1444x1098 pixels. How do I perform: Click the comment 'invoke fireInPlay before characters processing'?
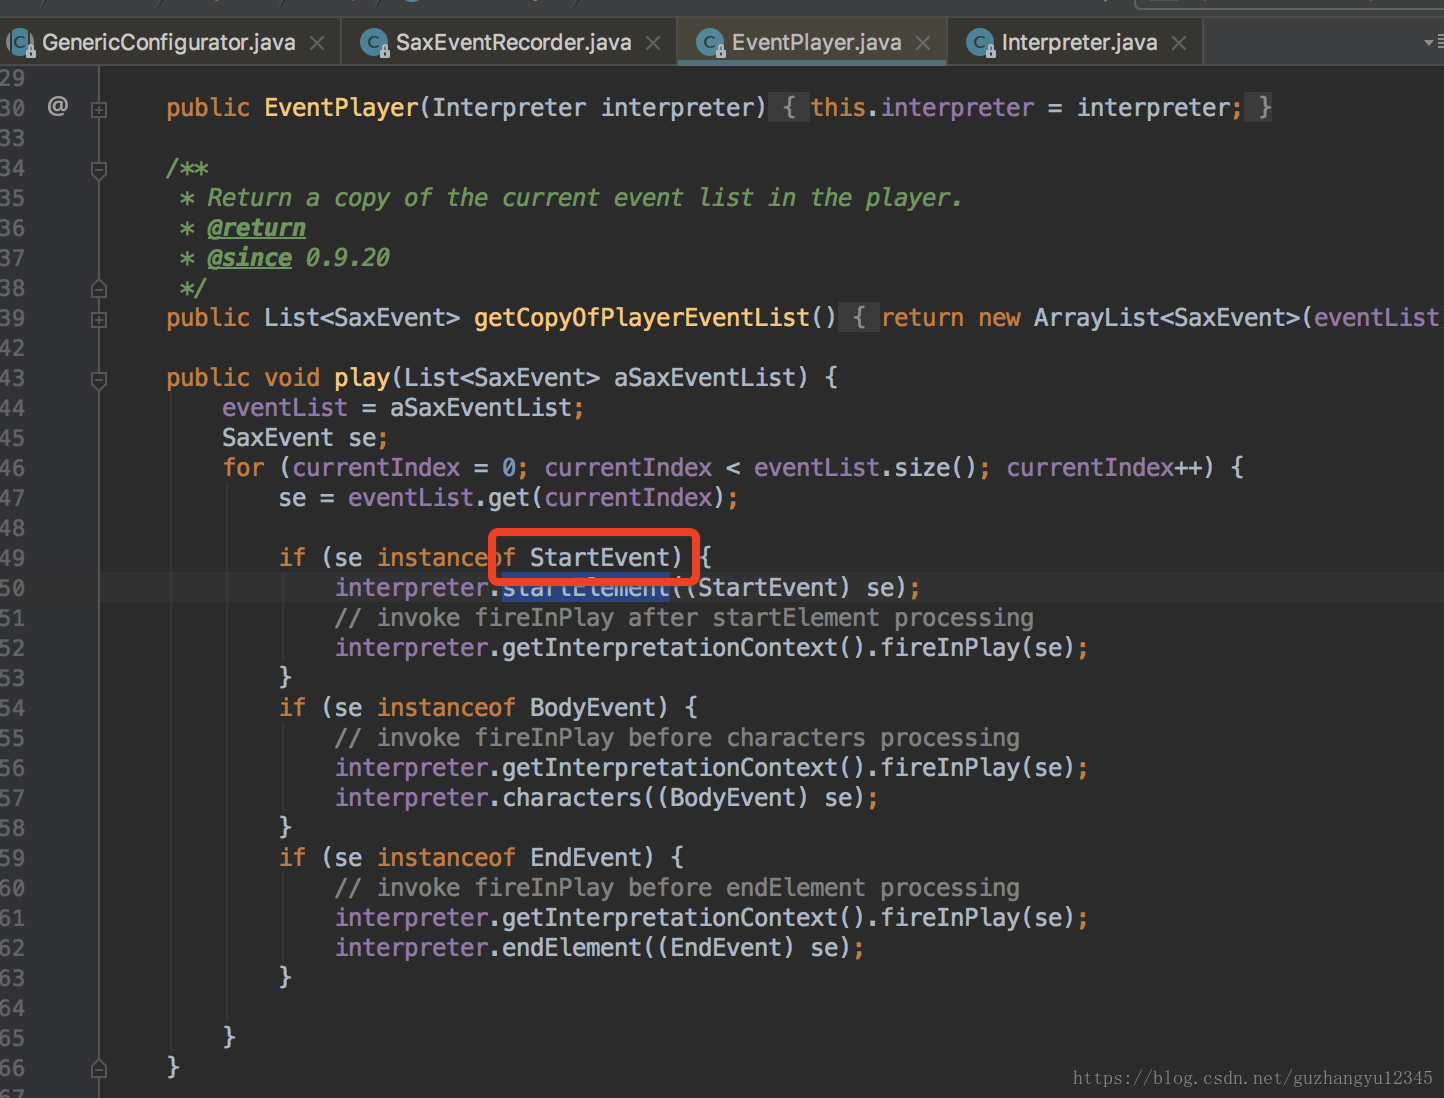click(677, 738)
